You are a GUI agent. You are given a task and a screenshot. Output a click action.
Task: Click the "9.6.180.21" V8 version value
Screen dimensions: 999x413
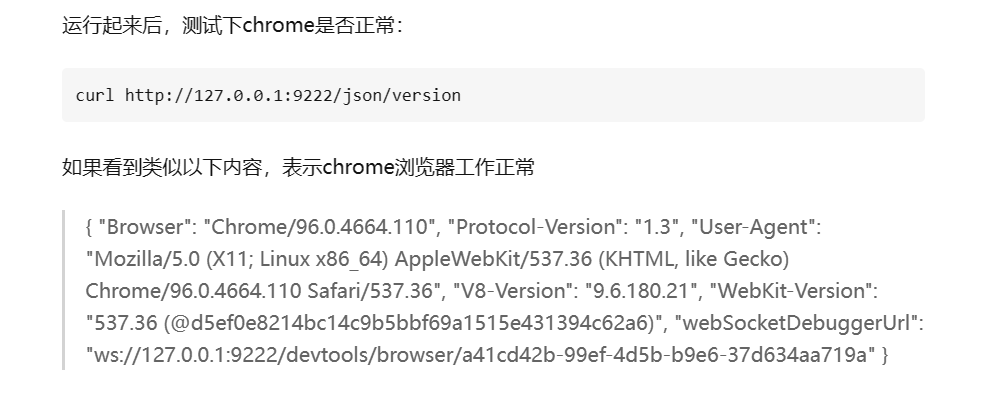[x=642, y=291]
